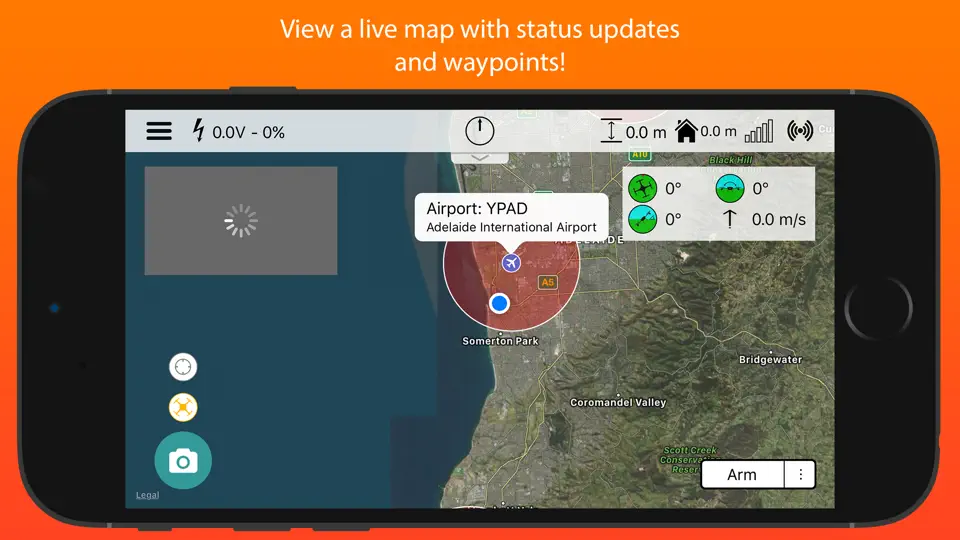Tap the drone pitch angle icon
This screenshot has width=960, height=540.
[642, 219]
